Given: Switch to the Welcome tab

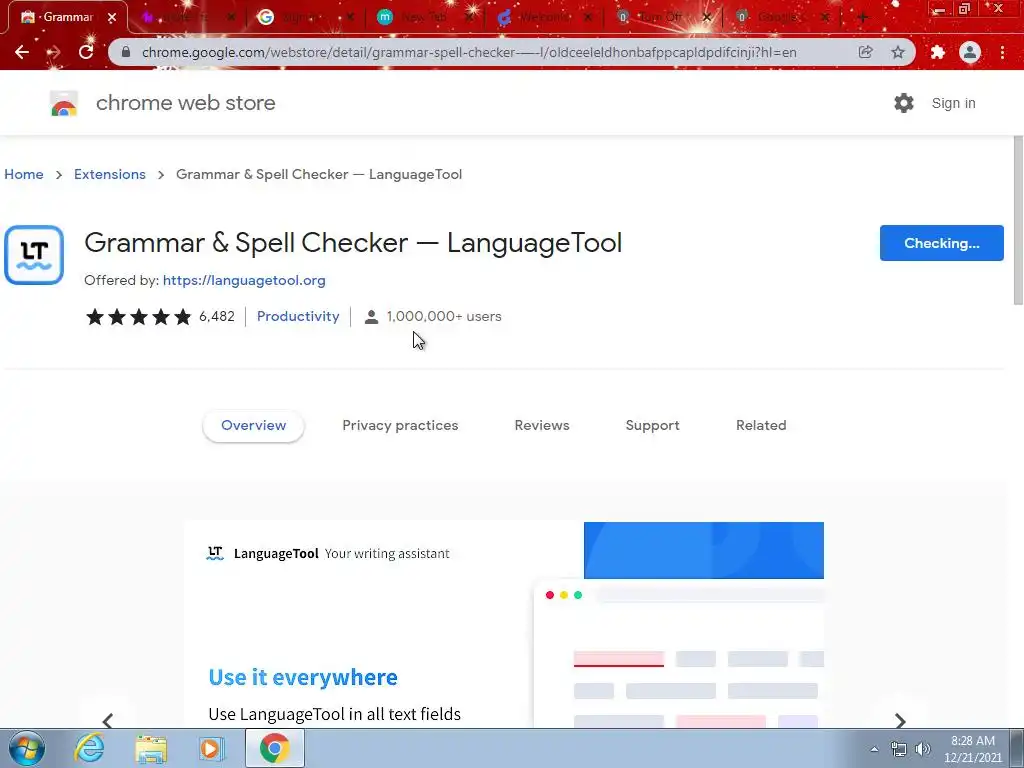Looking at the screenshot, I should point(543,18).
